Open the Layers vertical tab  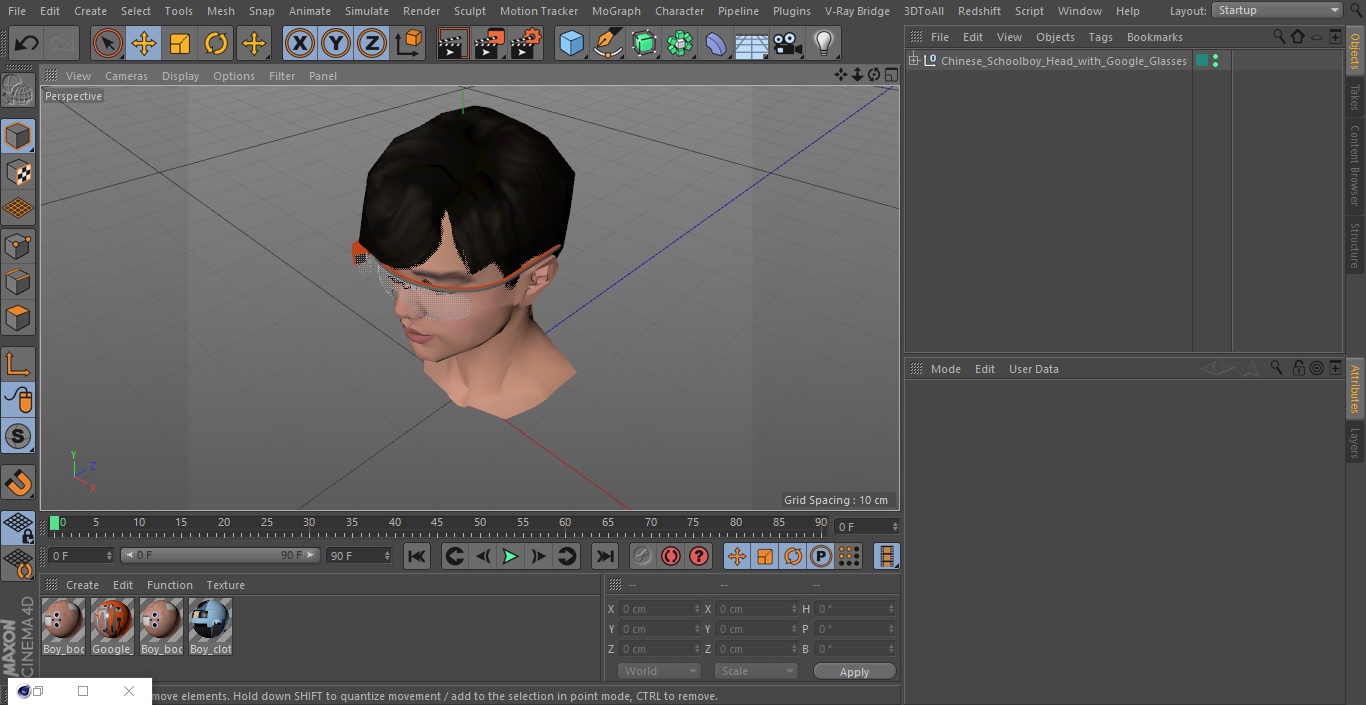[x=1355, y=443]
